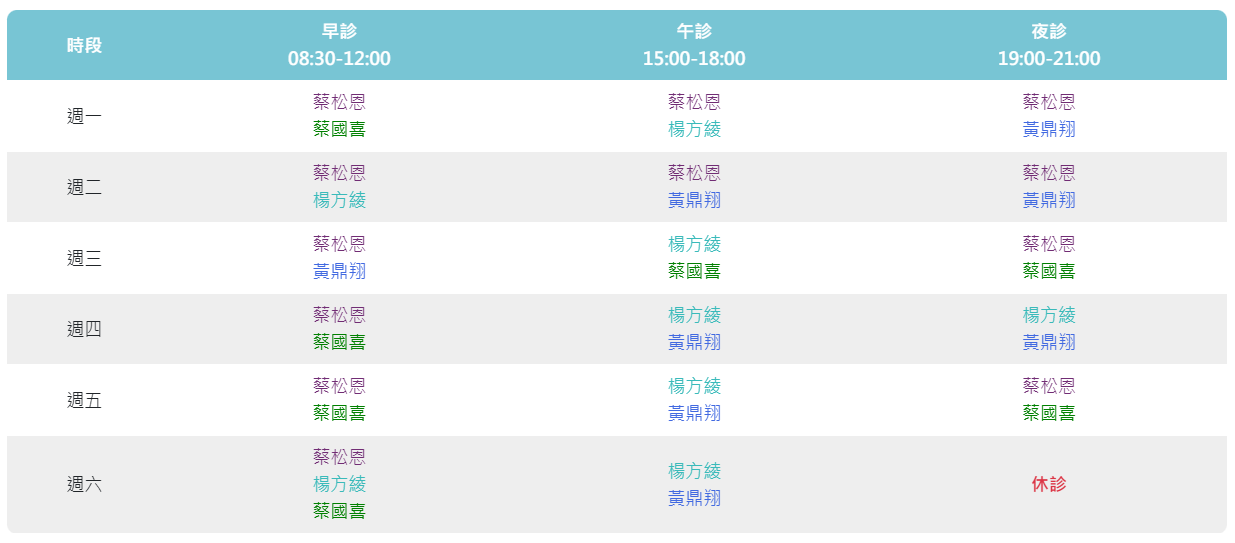Image resolution: width=1235 pixels, height=543 pixels.
Task: Click 蔡松恩 in 週二 午診 slot
Action: pos(694,173)
